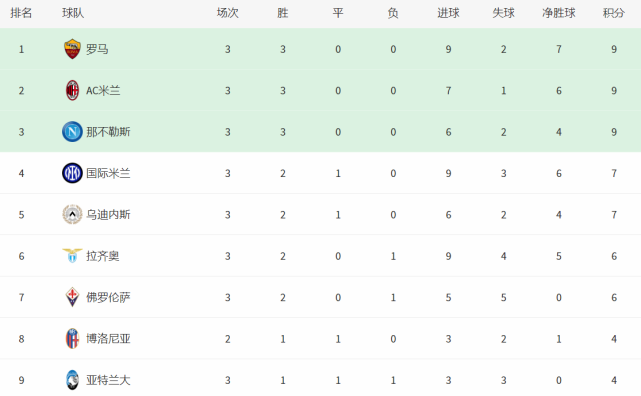Click the 场次 column header
641x396 pixels.
[x=227, y=13]
